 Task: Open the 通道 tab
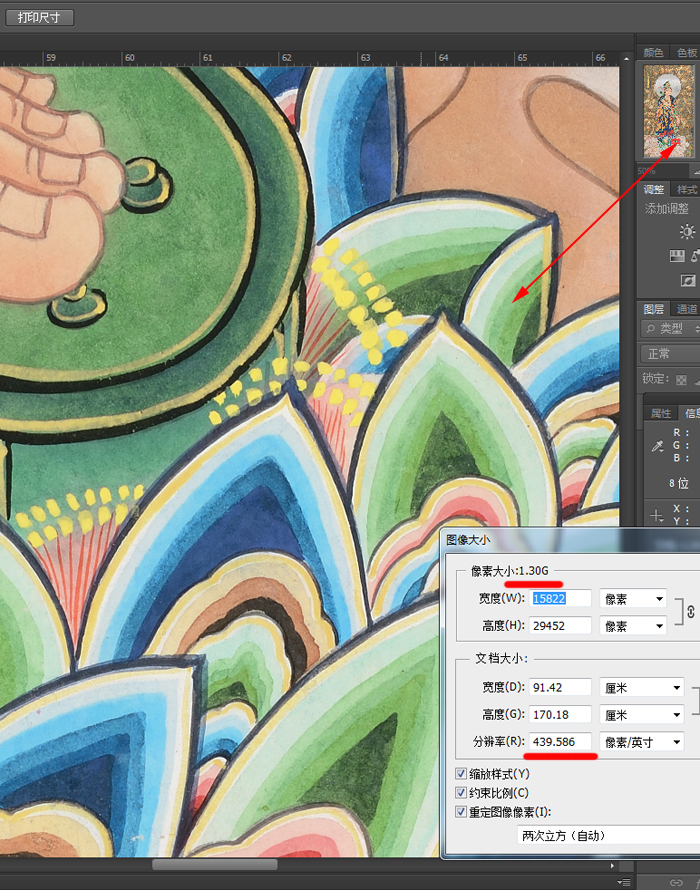tap(686, 309)
